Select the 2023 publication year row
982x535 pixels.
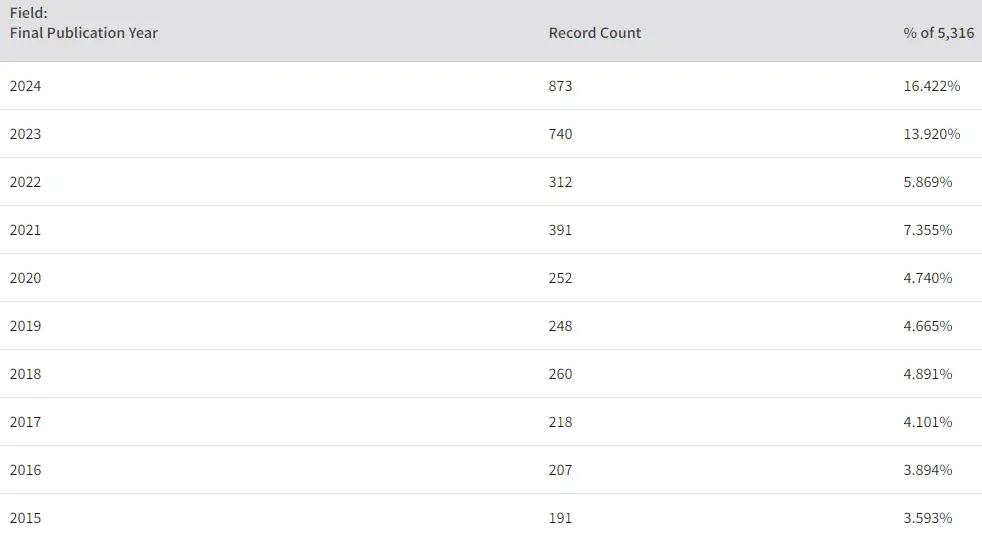click(x=491, y=134)
